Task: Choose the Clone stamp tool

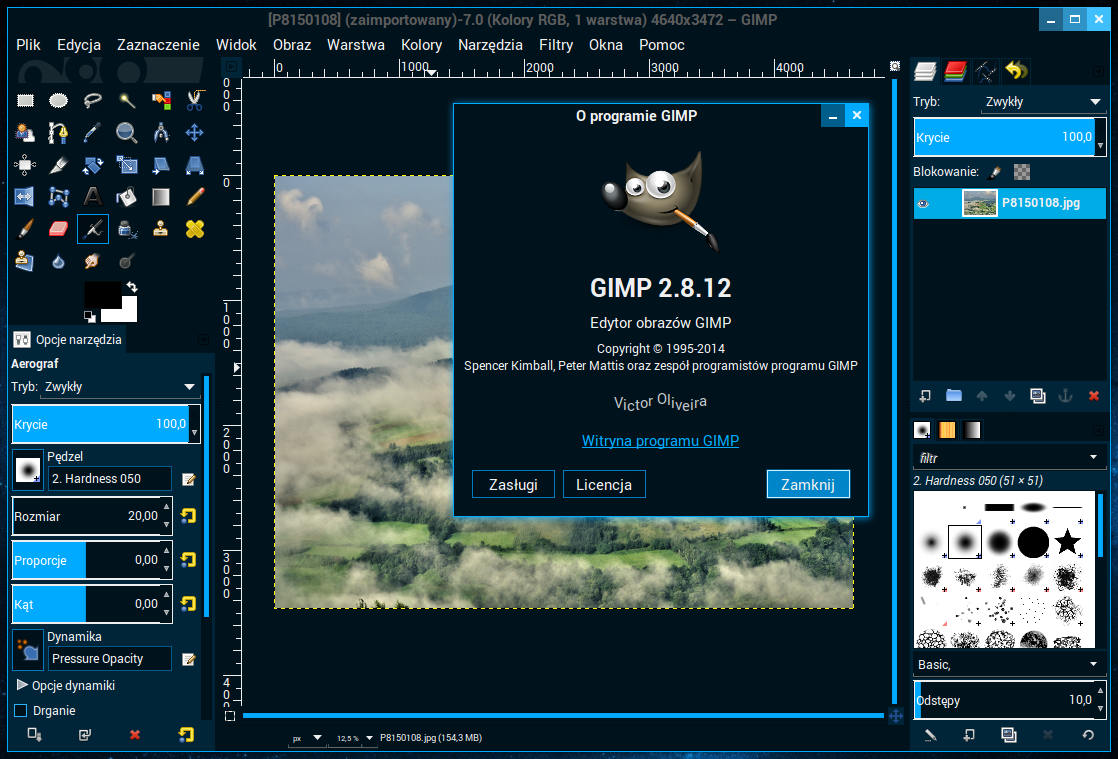Action: coord(161,229)
